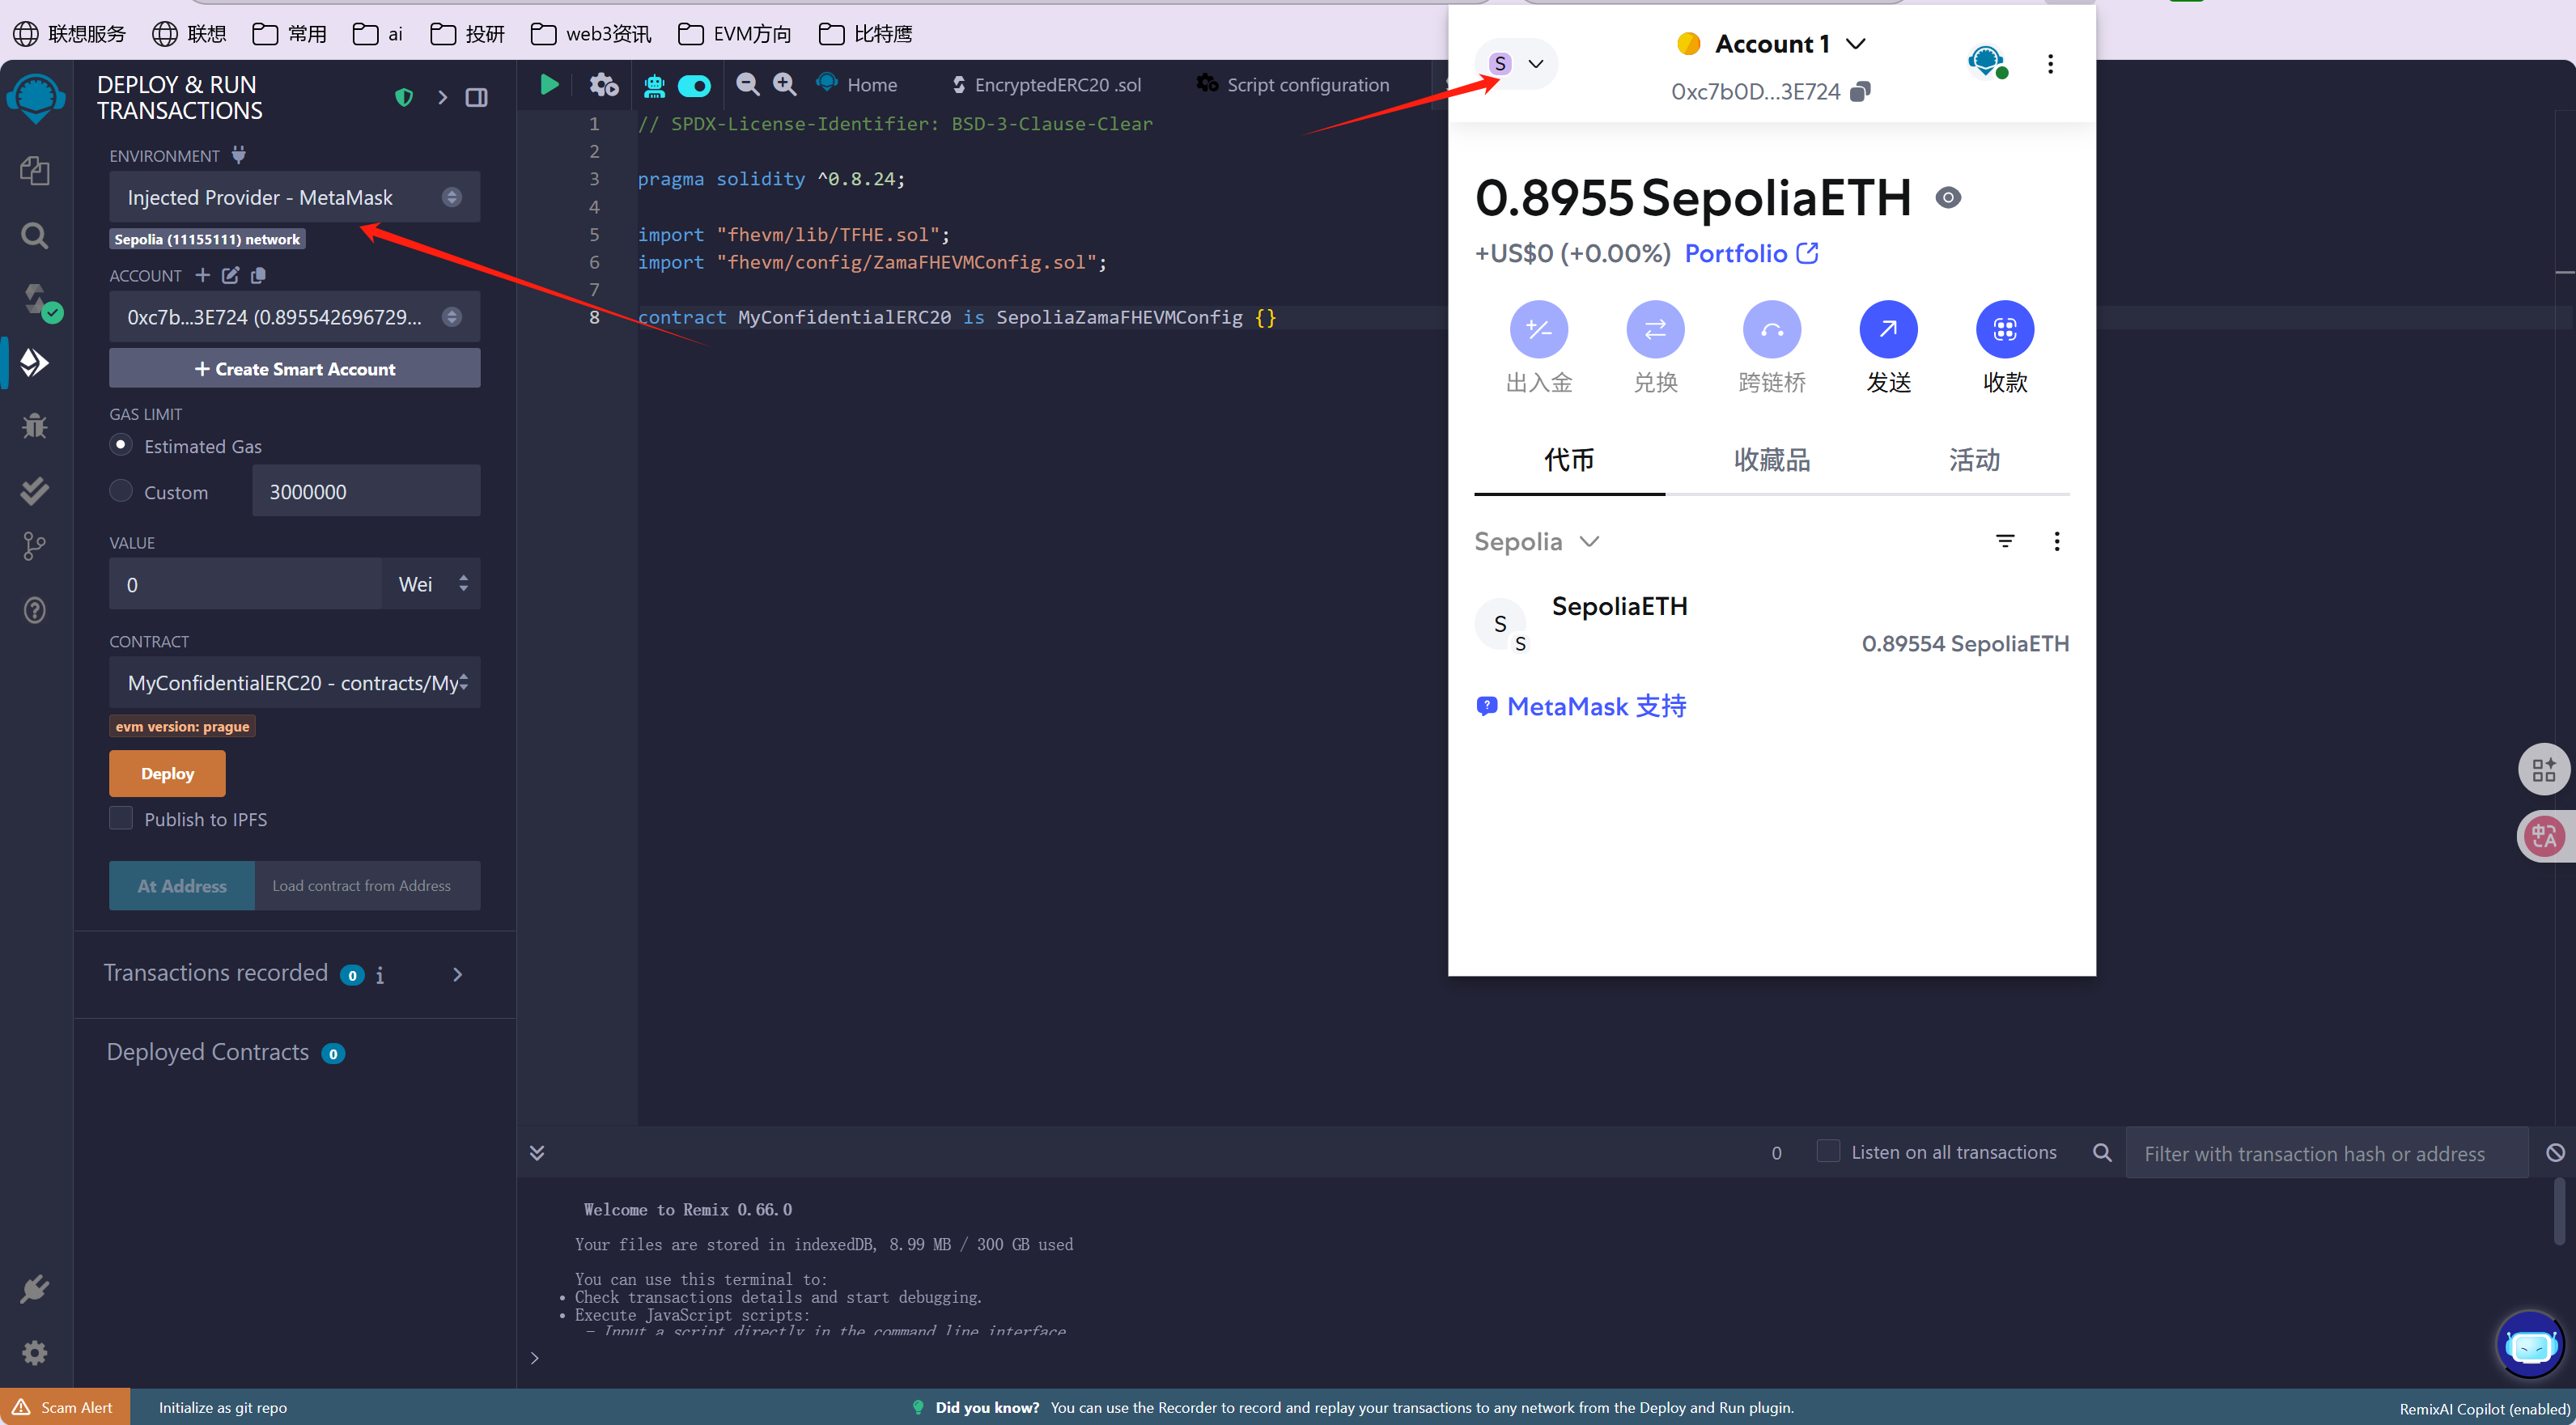Open MetaMask 支持 support link
The width and height of the screenshot is (2576, 1425).
coord(1581,706)
